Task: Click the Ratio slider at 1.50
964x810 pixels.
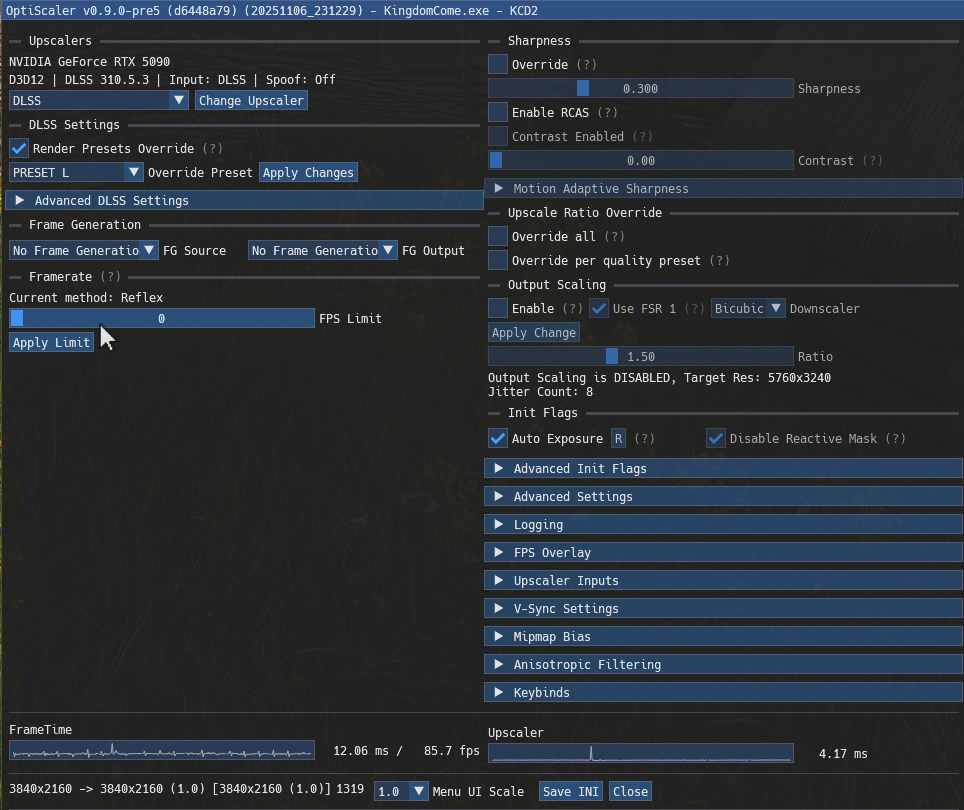Action: point(641,356)
